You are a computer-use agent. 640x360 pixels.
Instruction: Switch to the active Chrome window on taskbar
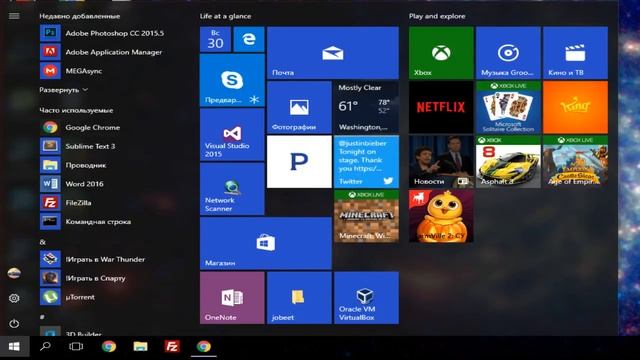pyautogui.click(x=204, y=347)
